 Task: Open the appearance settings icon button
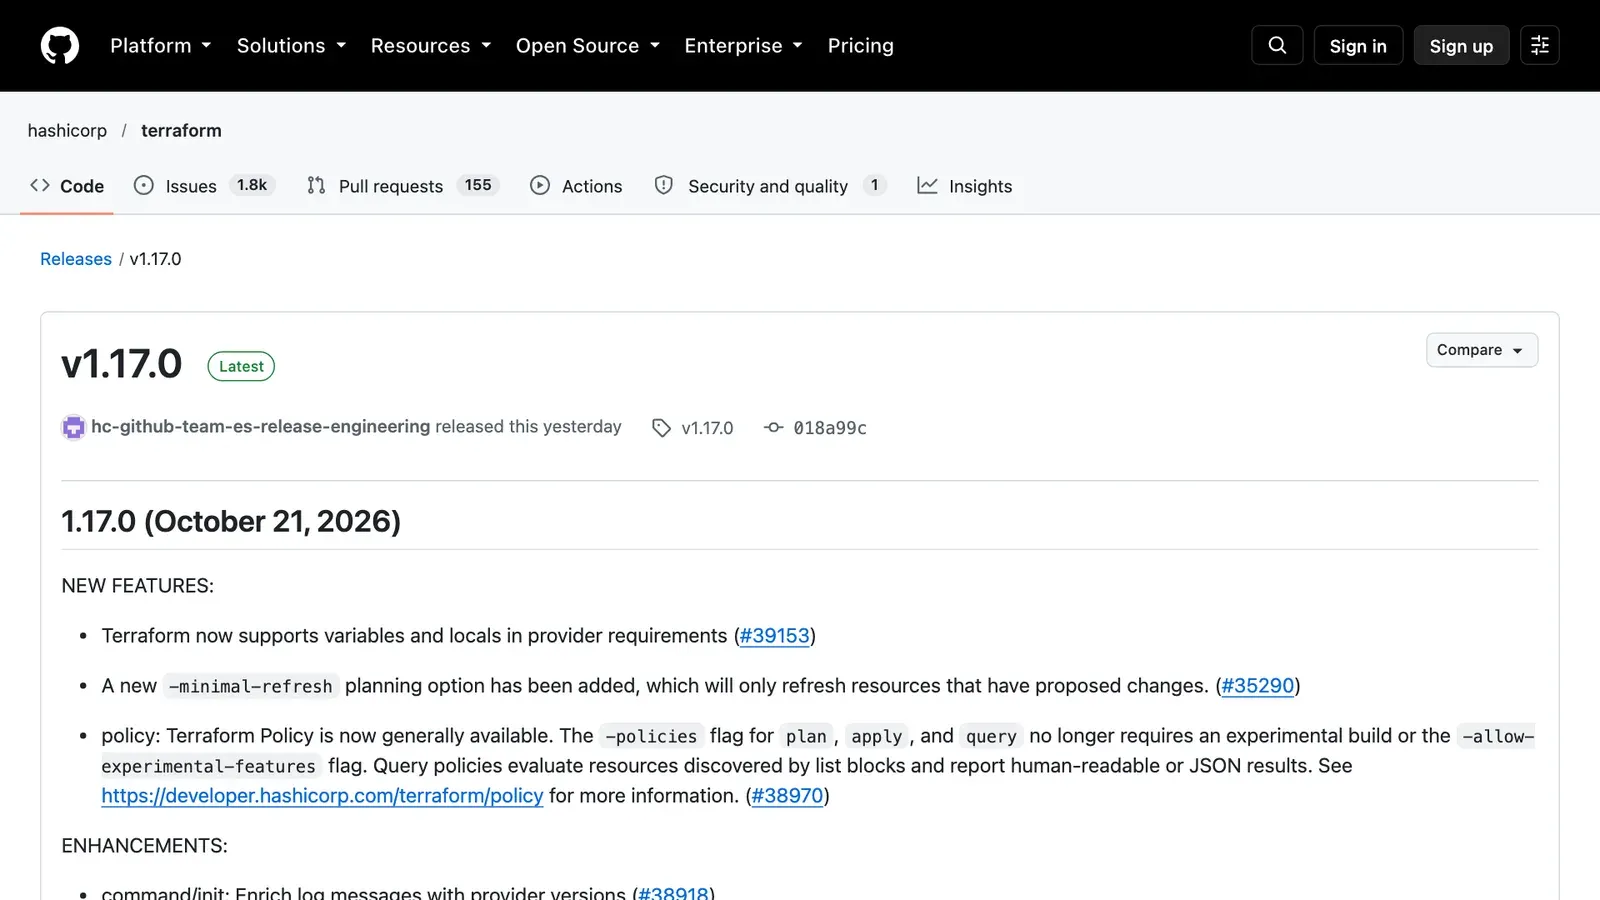click(x=1540, y=45)
